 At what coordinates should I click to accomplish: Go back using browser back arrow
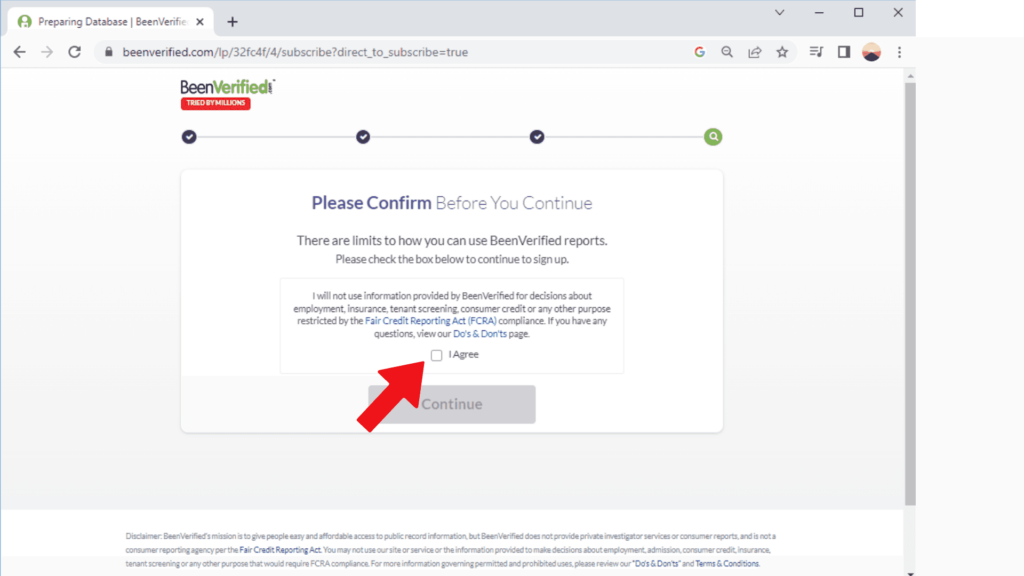tap(20, 52)
